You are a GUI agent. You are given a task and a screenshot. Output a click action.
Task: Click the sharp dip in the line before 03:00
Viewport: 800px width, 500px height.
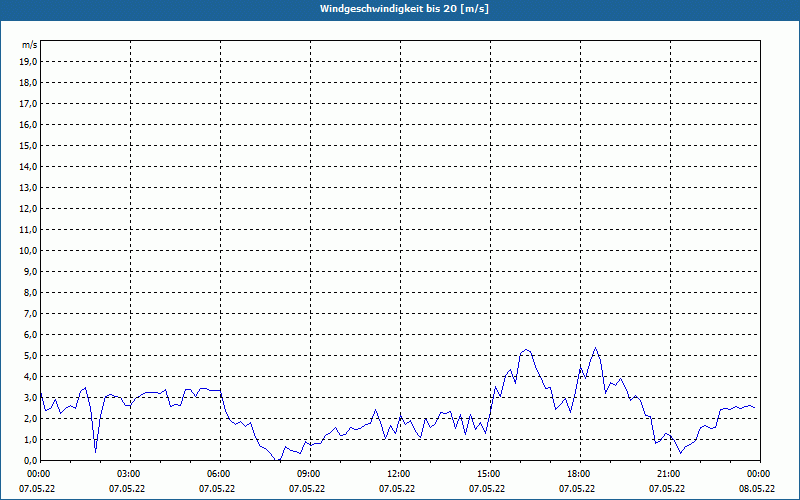(96, 452)
